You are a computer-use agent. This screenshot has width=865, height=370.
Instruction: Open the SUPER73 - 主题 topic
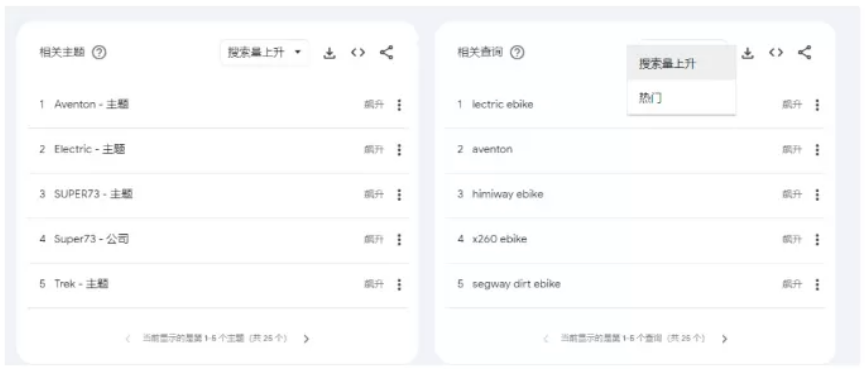(93, 194)
